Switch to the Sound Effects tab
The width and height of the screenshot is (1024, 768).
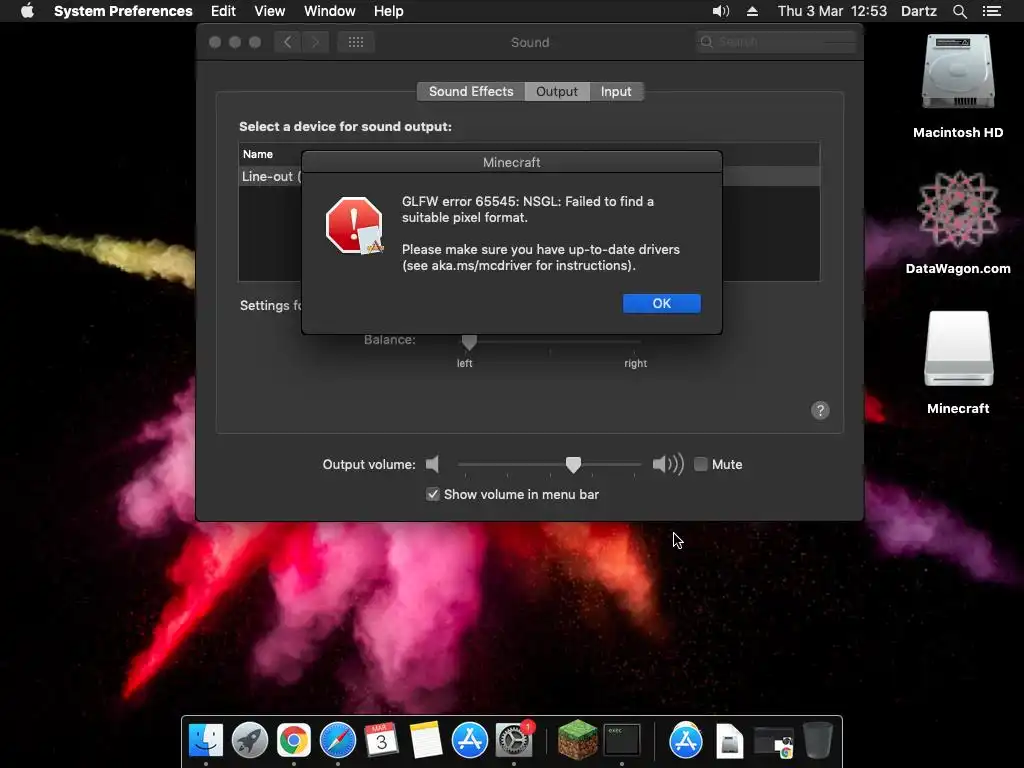click(x=471, y=91)
